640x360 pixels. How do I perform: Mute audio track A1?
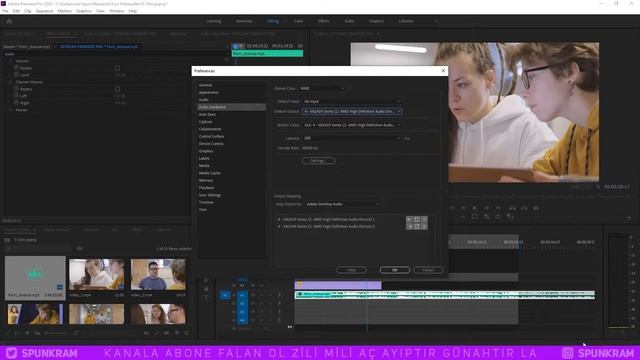(261, 295)
